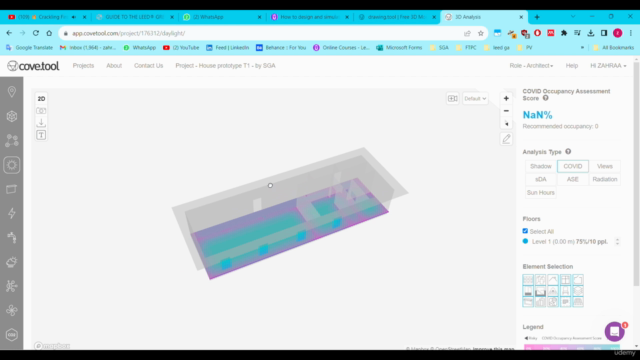Toggle the stacked floors element icon
The width and height of the screenshot is (640, 360).
pyautogui.click(x=578, y=291)
